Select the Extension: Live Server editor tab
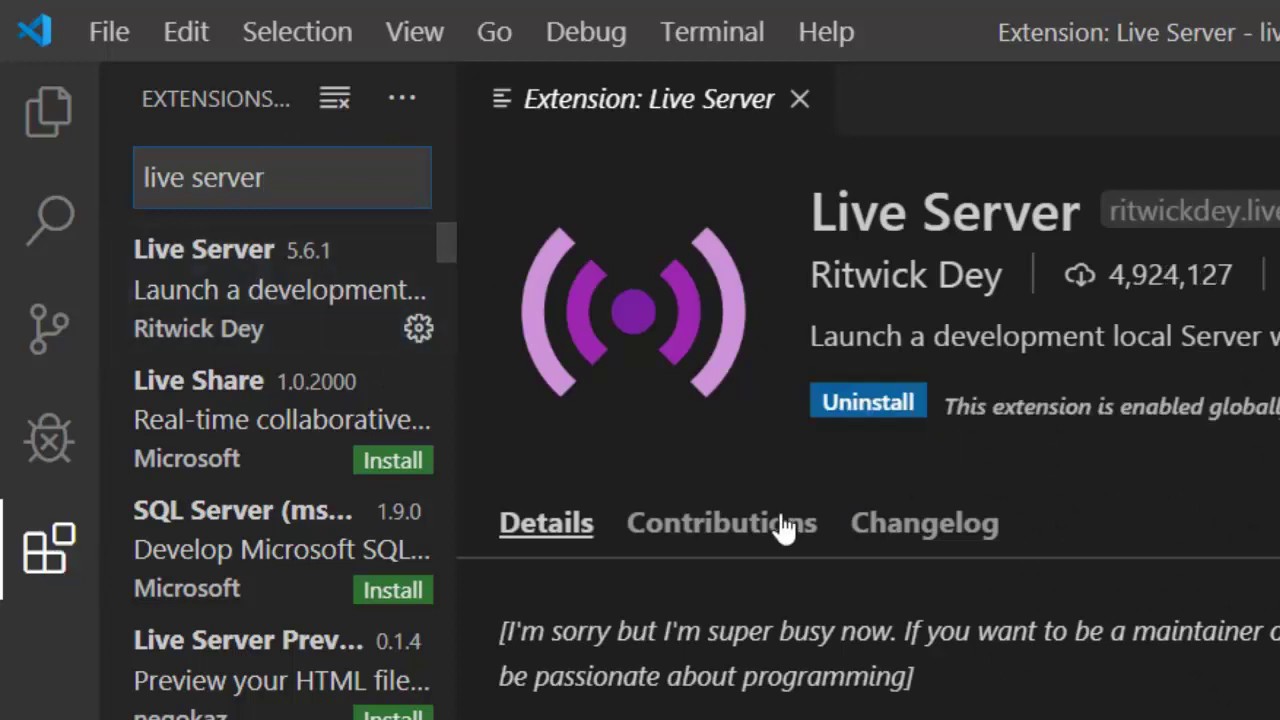The width and height of the screenshot is (1280, 720). tap(649, 99)
